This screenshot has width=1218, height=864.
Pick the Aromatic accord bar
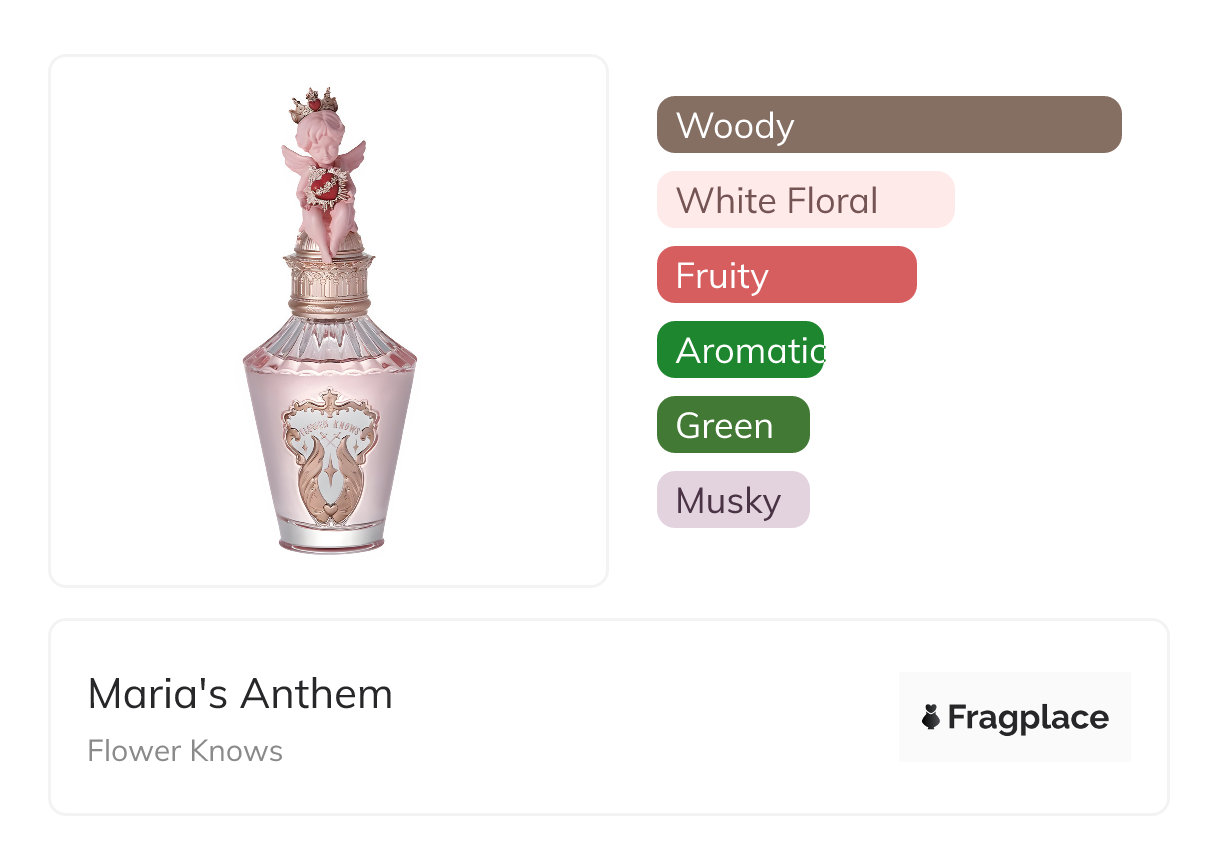click(x=740, y=350)
